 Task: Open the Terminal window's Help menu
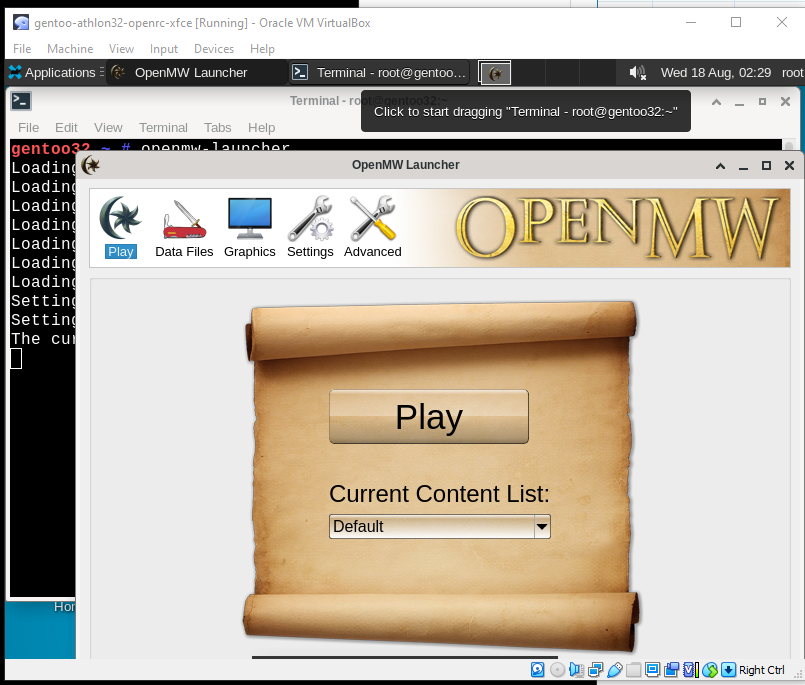(261, 127)
